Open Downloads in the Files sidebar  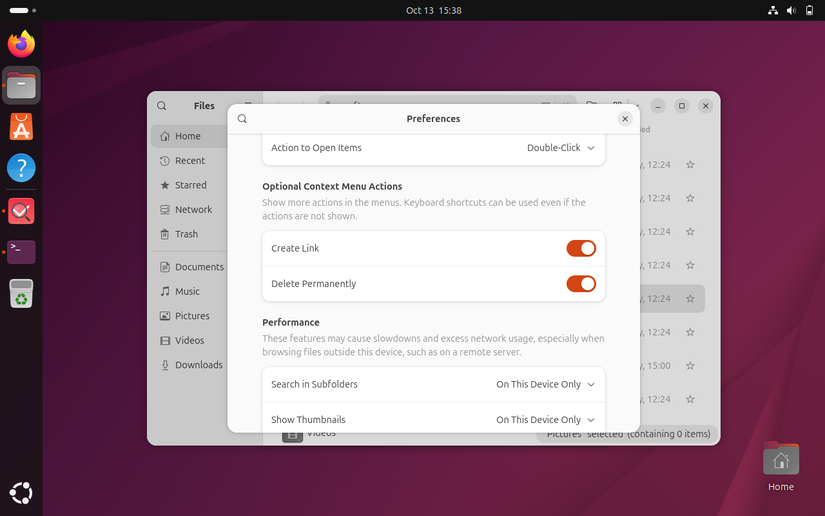pos(190,365)
